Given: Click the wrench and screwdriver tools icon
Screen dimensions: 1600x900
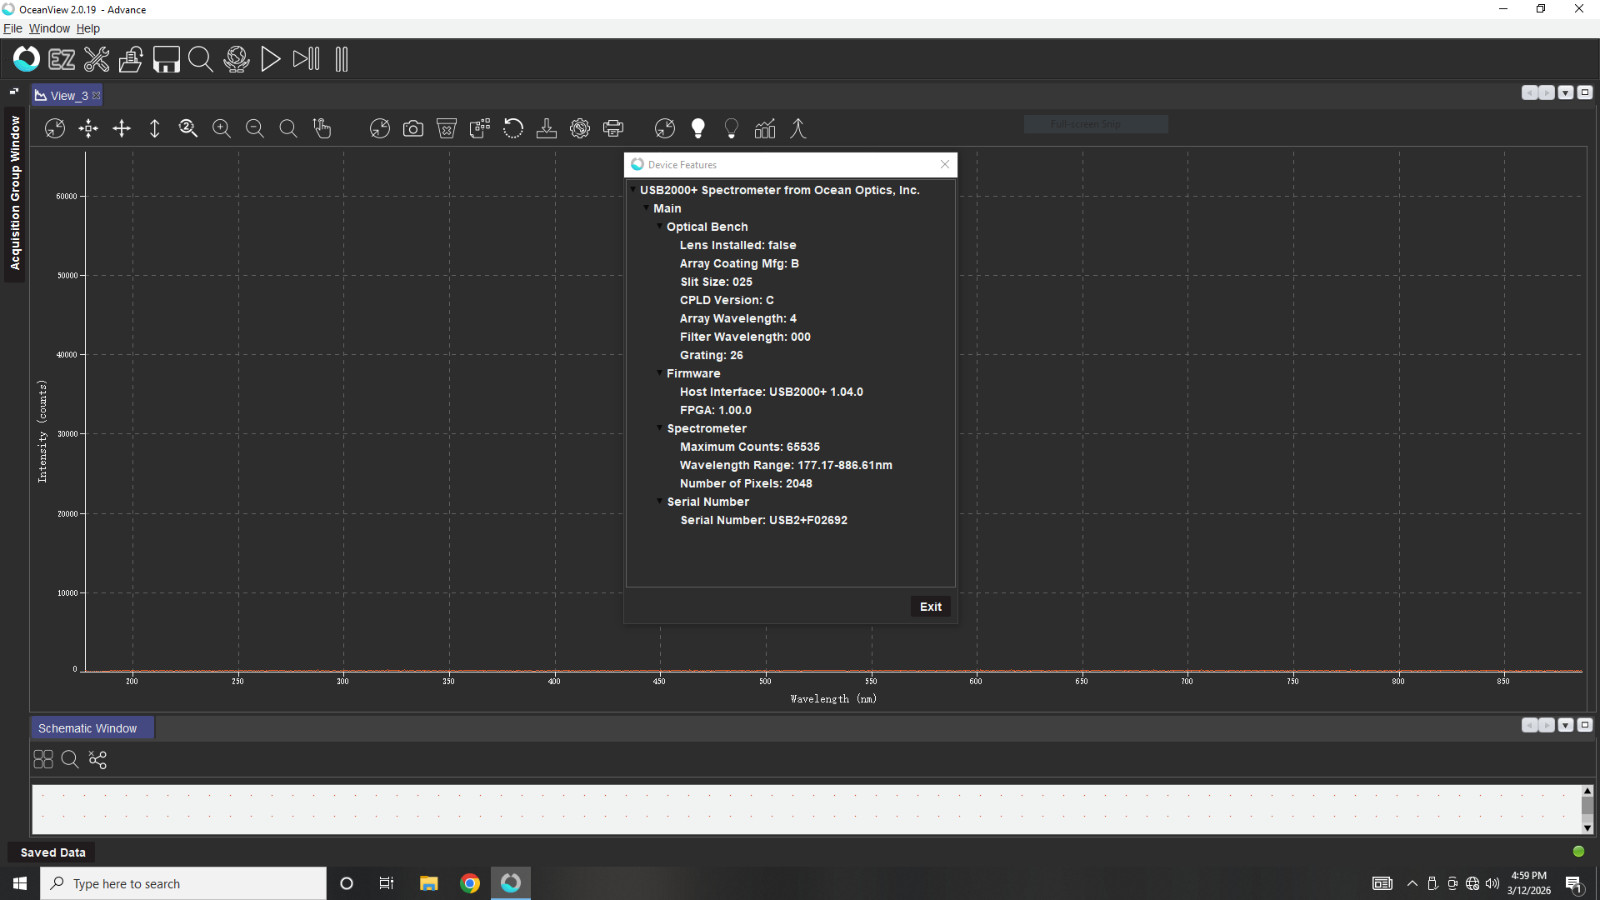Looking at the screenshot, I should pyautogui.click(x=97, y=60).
